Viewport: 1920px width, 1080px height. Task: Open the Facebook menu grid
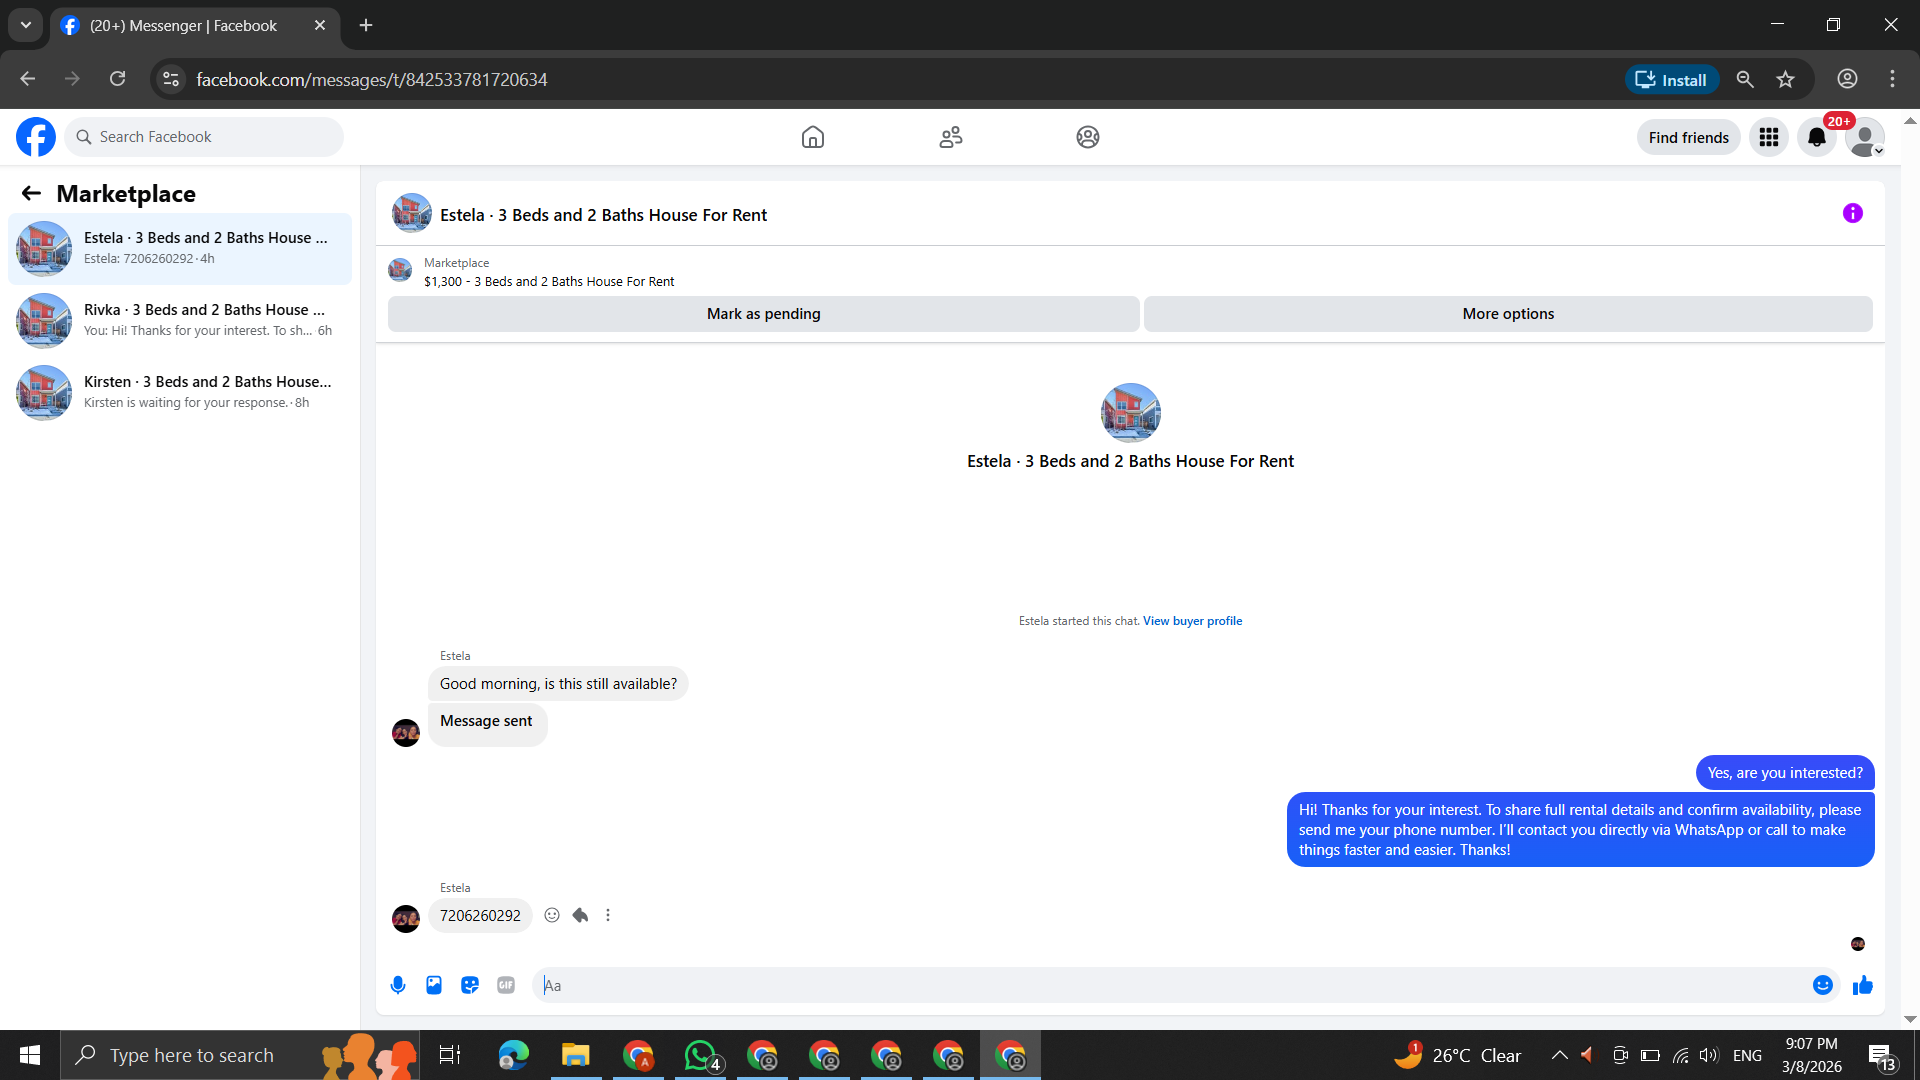pos(1768,137)
